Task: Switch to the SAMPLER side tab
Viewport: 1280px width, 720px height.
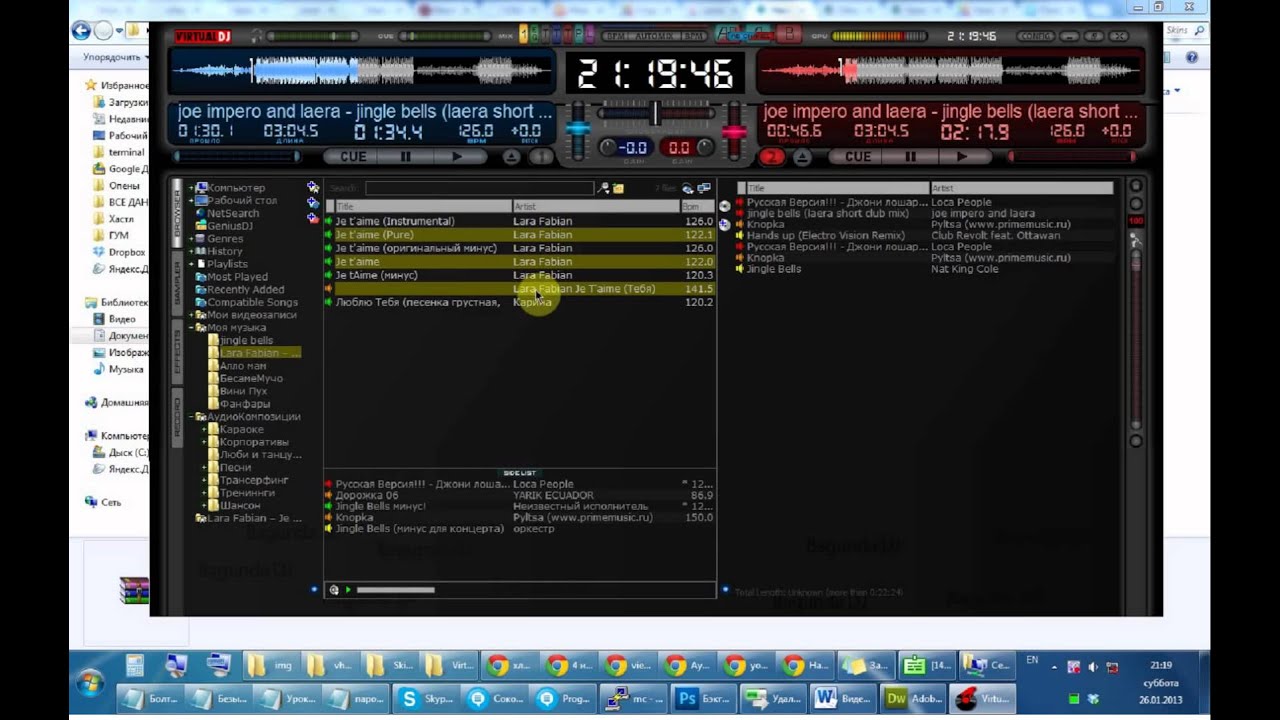Action: tap(178, 284)
